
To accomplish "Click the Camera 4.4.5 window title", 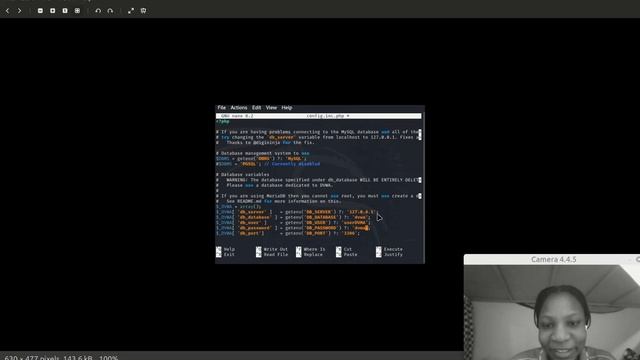I will 553,259.
